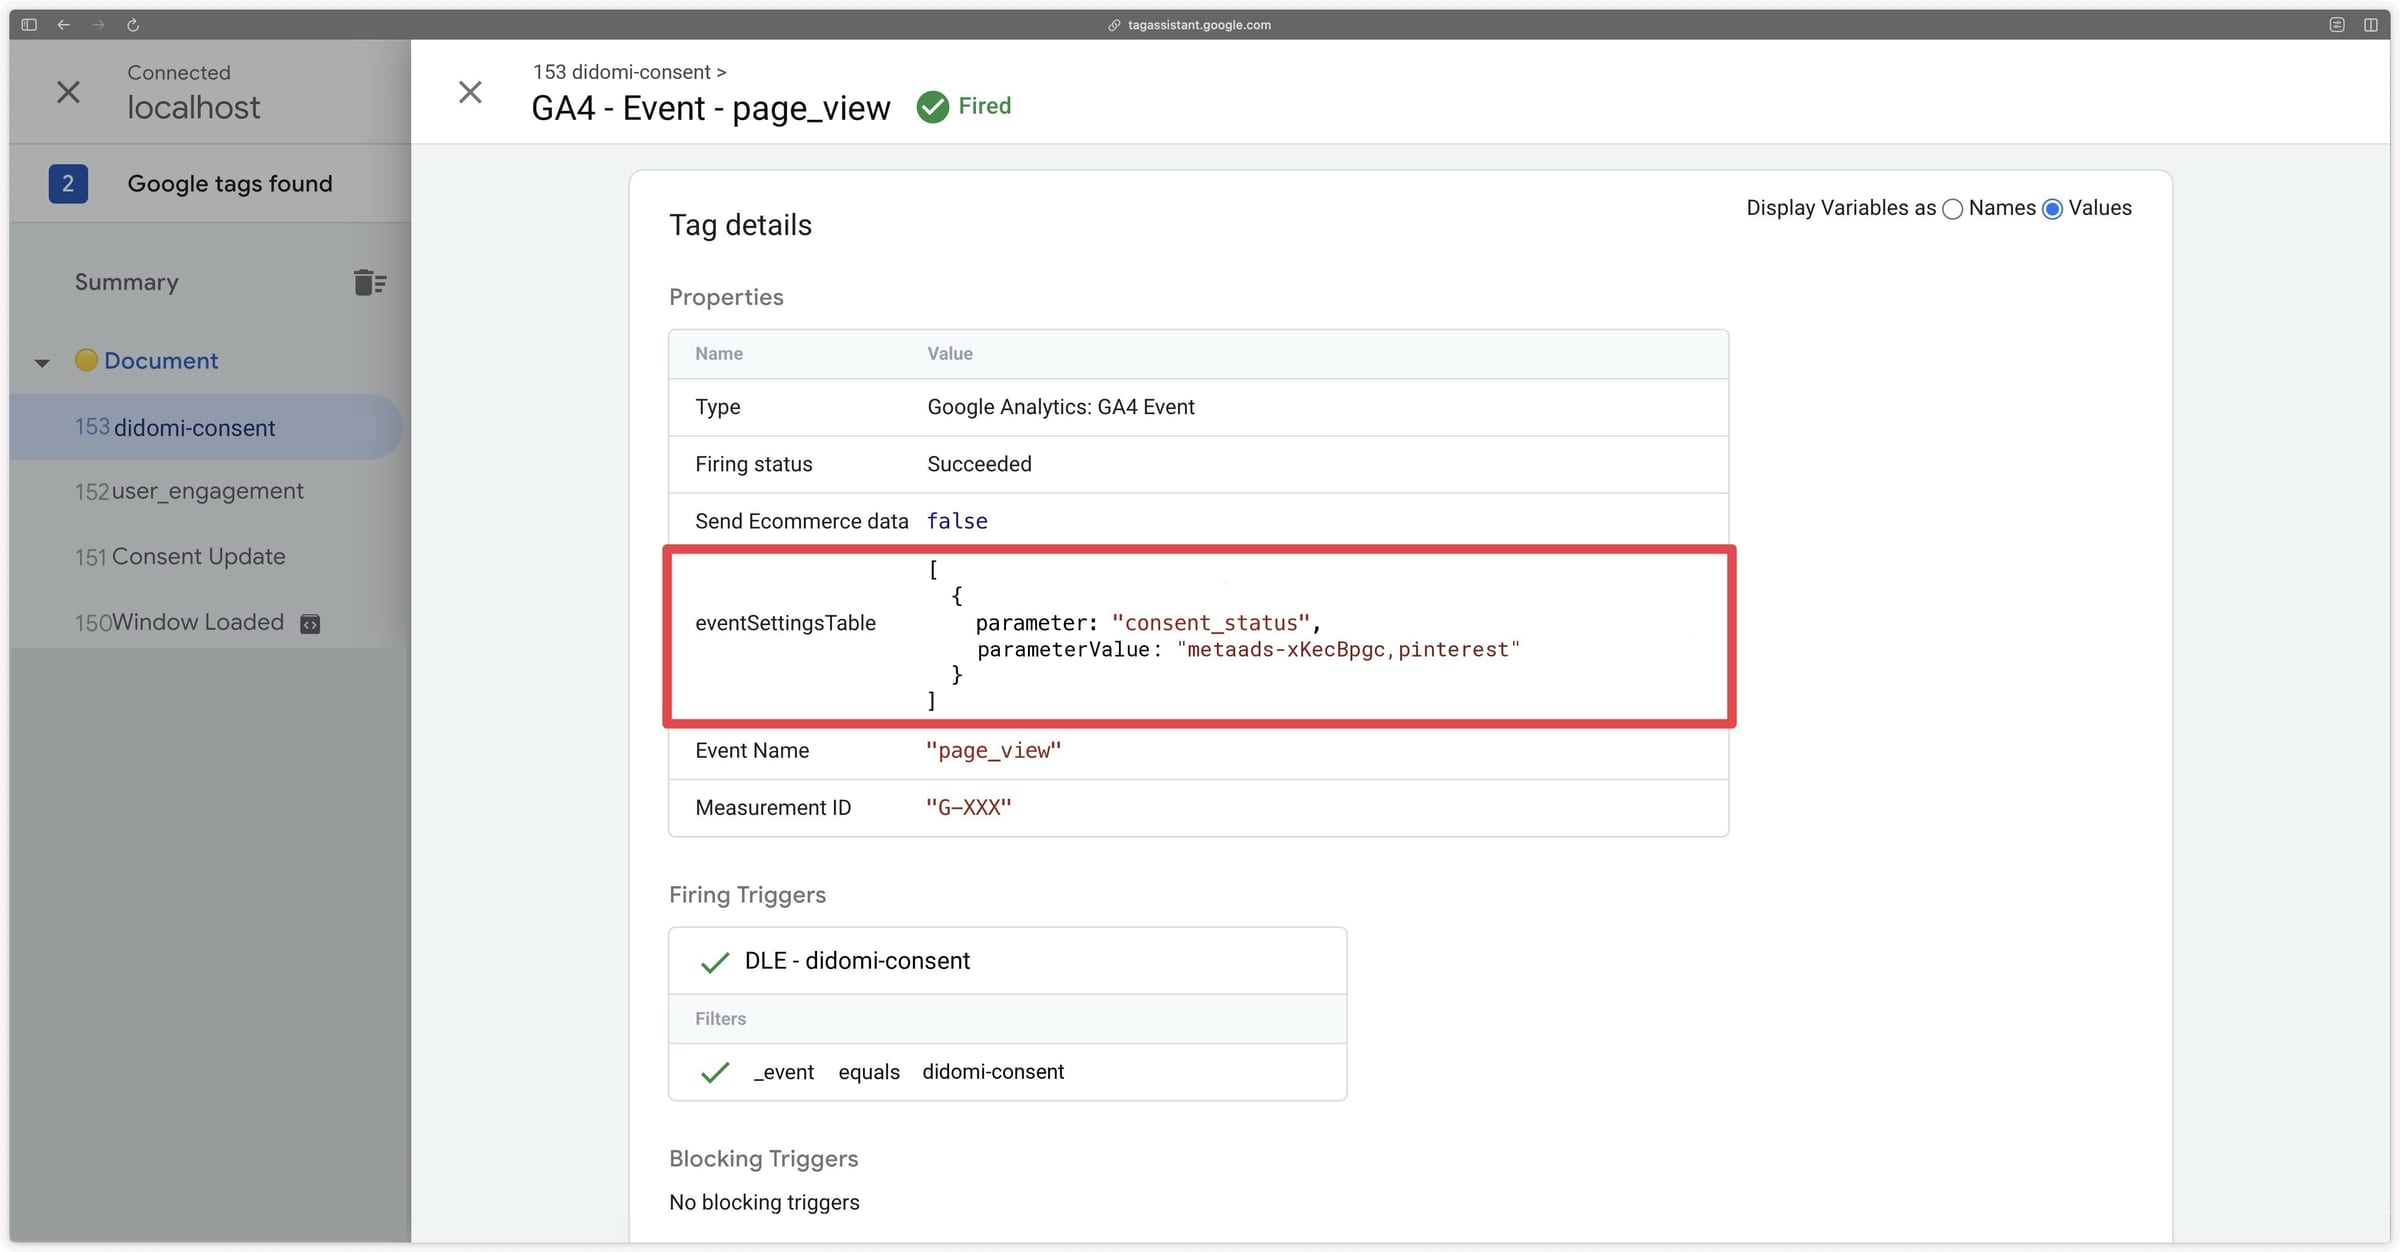The image size is (2400, 1252).
Task: Collapse the Document event group
Action: click(x=42, y=362)
